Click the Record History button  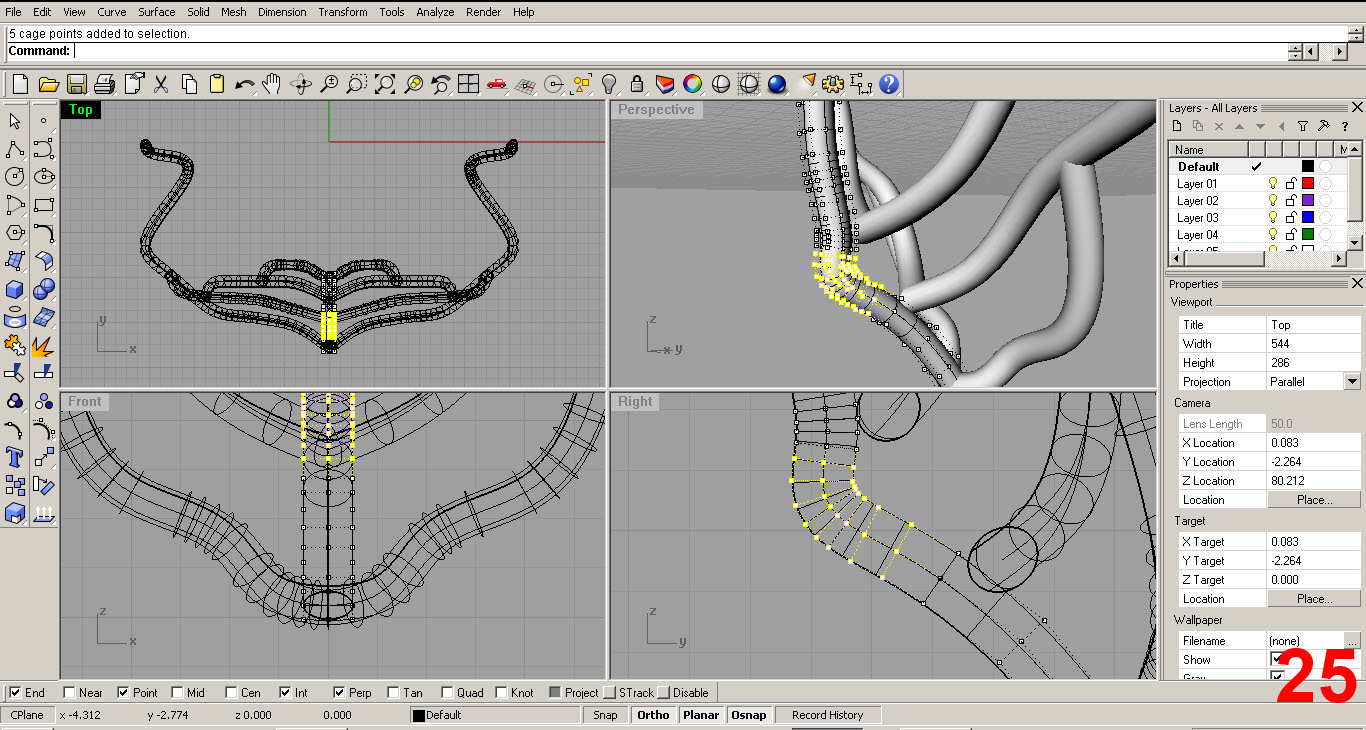click(827, 715)
